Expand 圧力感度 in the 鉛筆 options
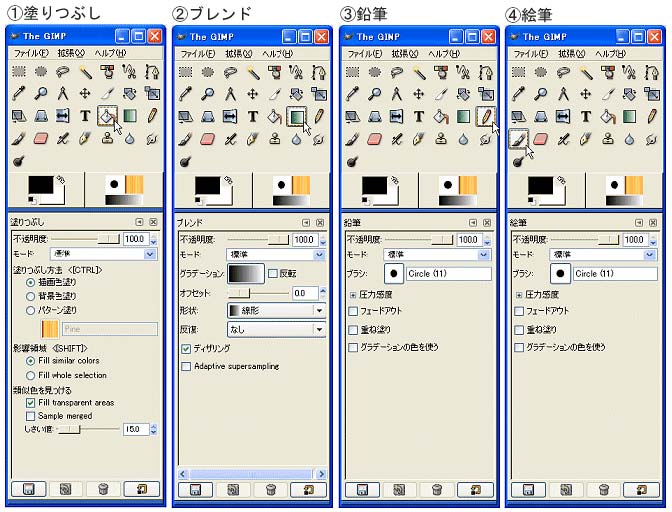672x512 pixels. 353,295
